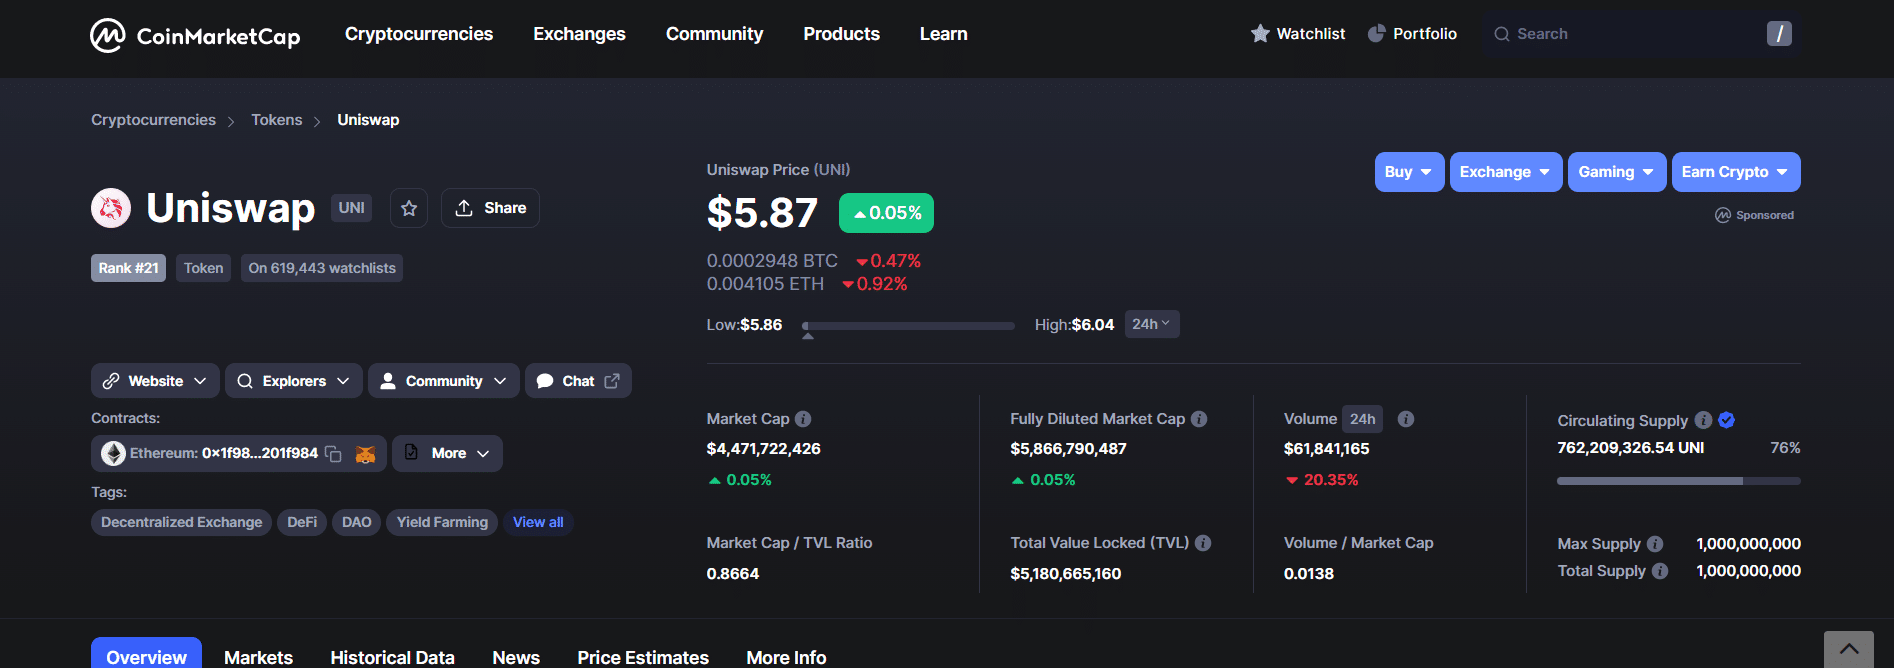
Task: Click the search slash shortcut icon
Action: click(1779, 34)
